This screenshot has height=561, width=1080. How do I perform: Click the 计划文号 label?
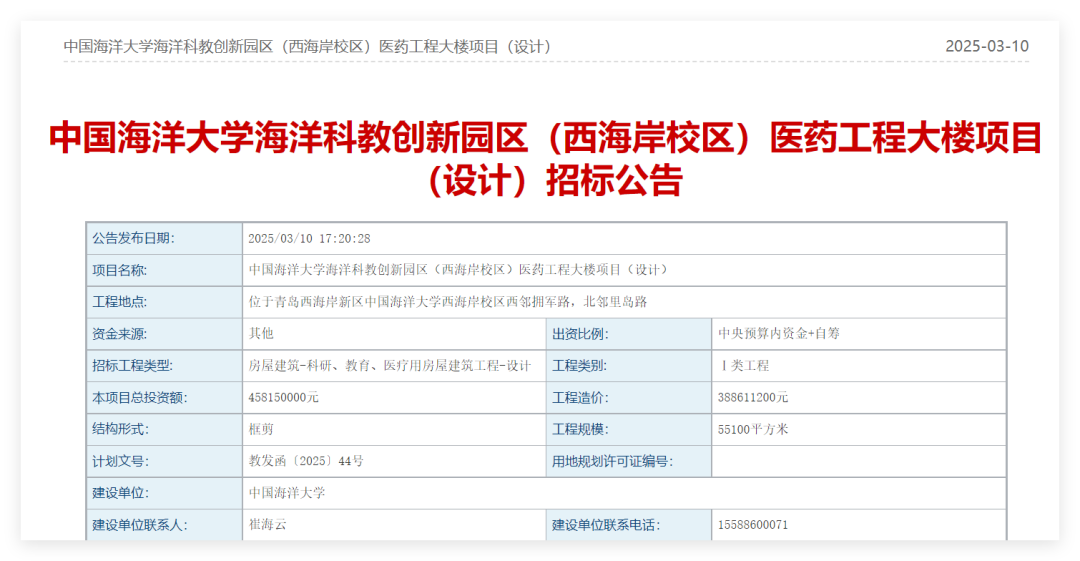point(120,461)
